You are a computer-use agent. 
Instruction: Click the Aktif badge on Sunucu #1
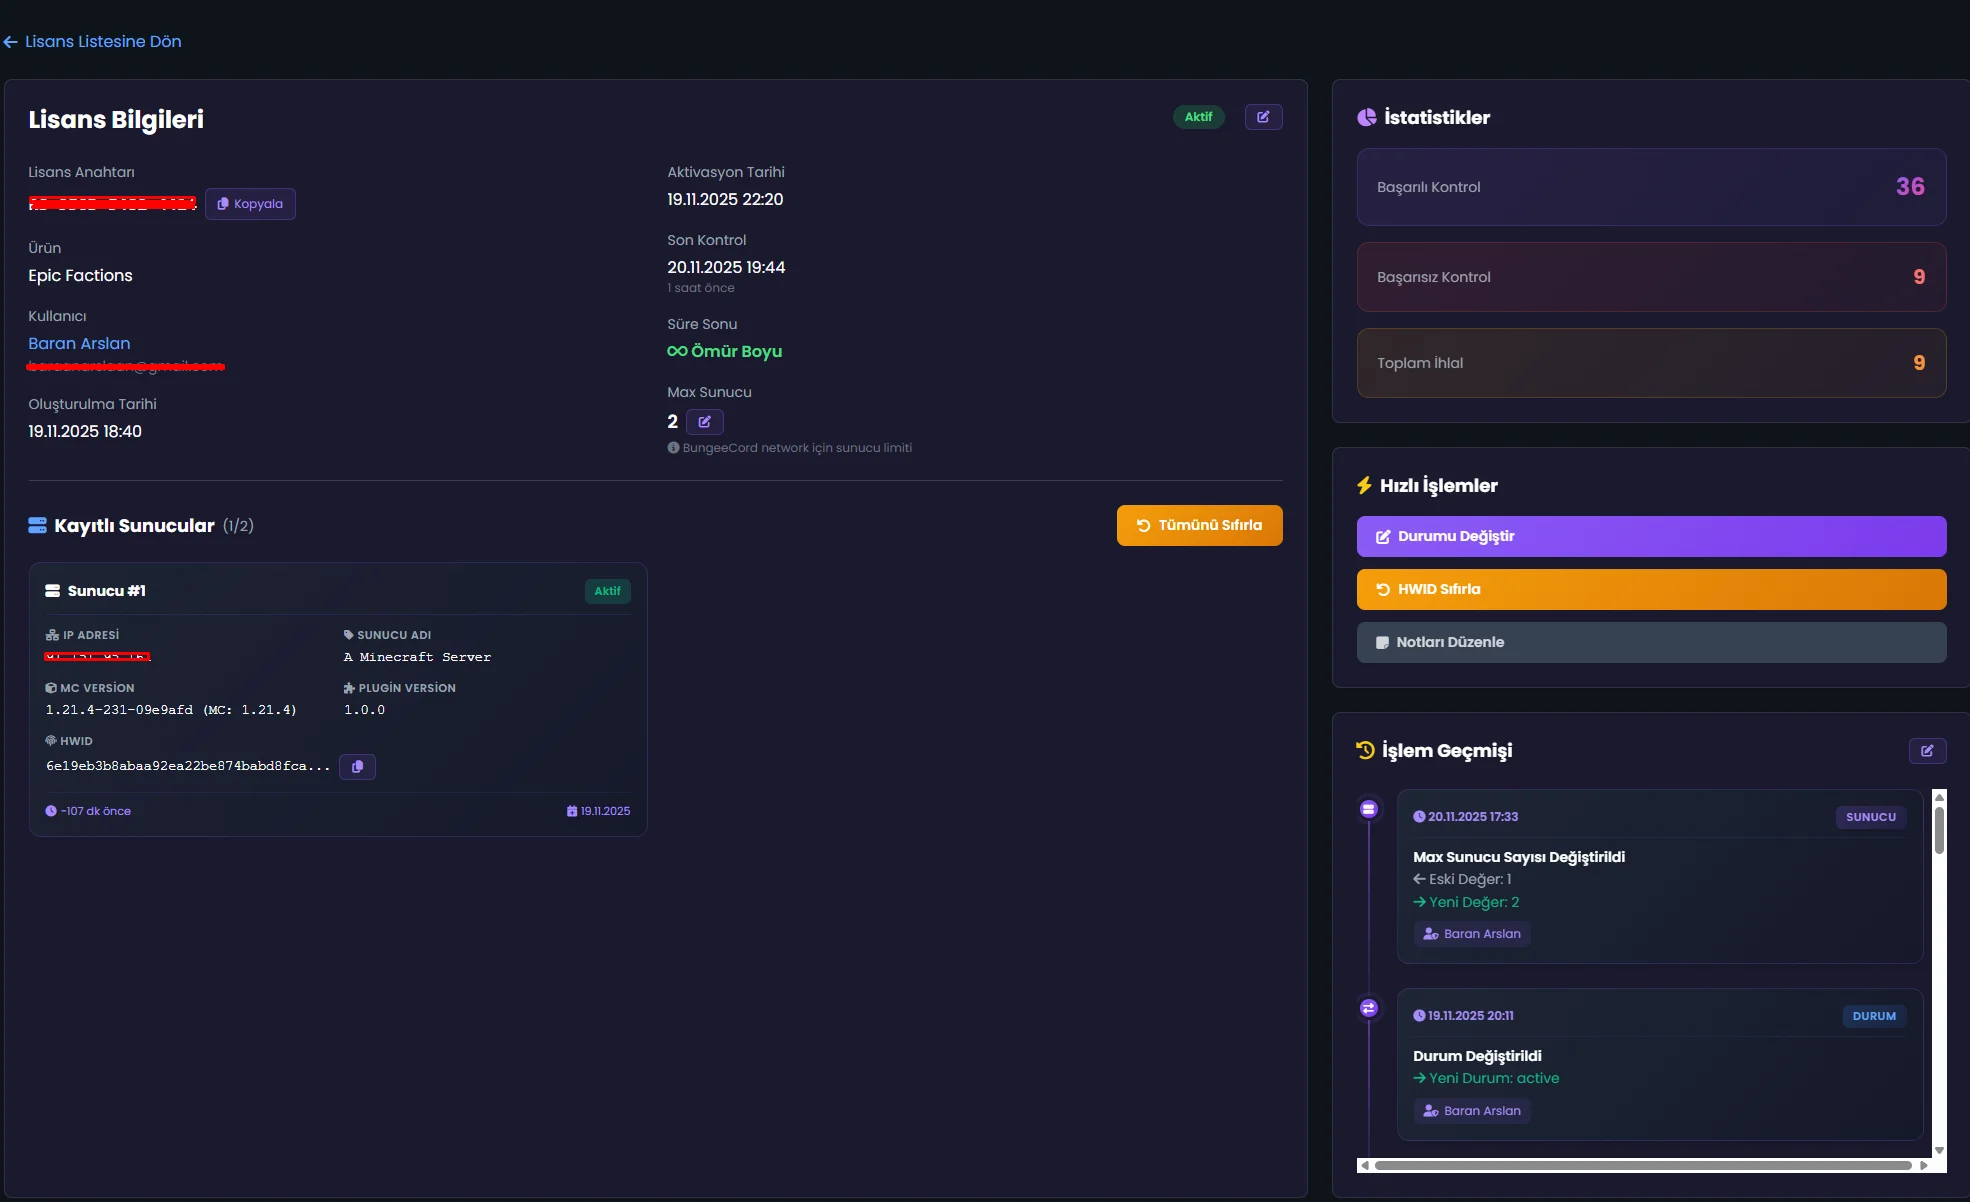pos(607,591)
